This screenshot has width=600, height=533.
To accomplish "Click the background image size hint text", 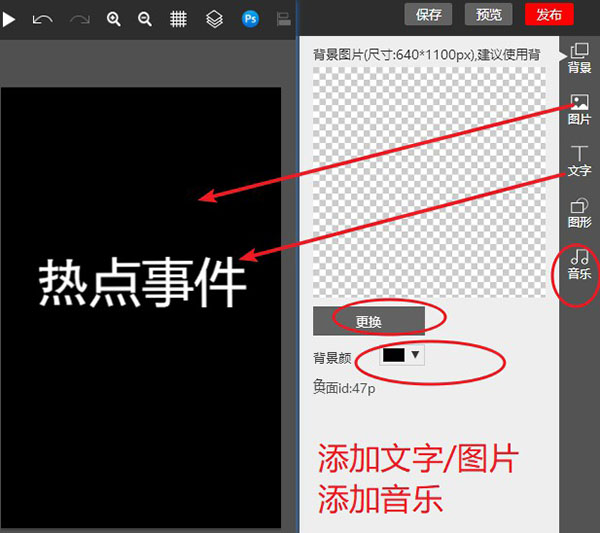I will [427, 55].
